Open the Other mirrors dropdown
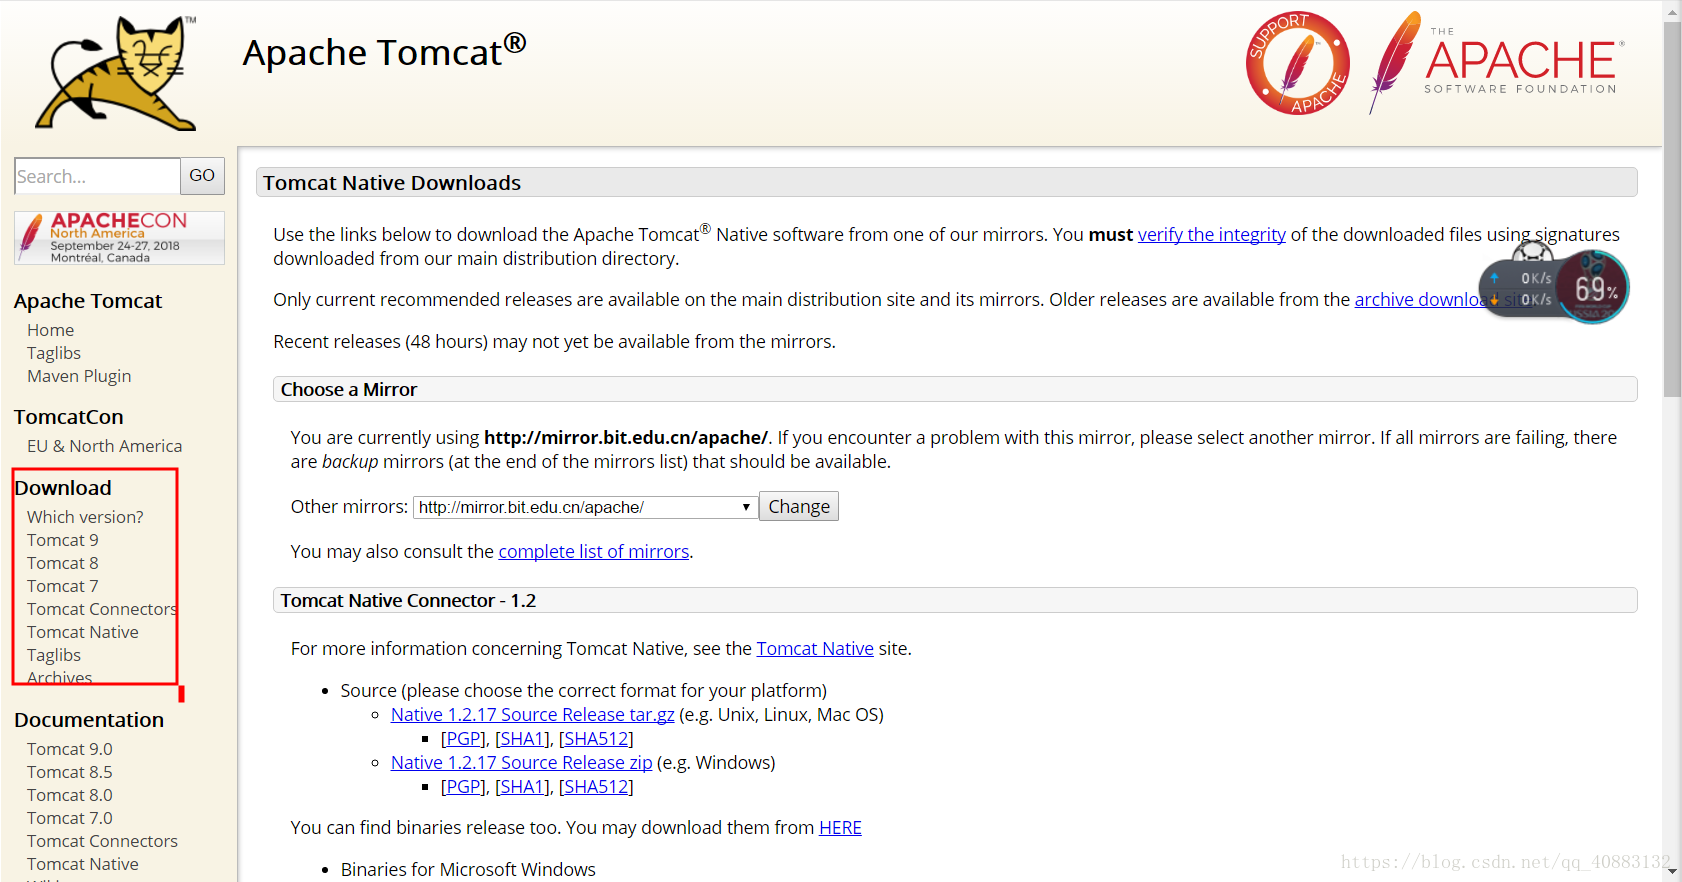The width and height of the screenshot is (1682, 882). pyautogui.click(x=584, y=507)
